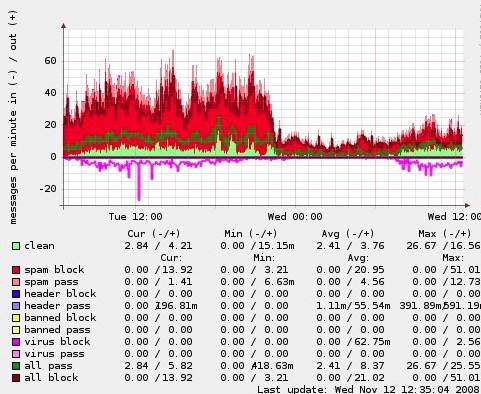Click the Tue 12:00 time axis label

click(135, 217)
